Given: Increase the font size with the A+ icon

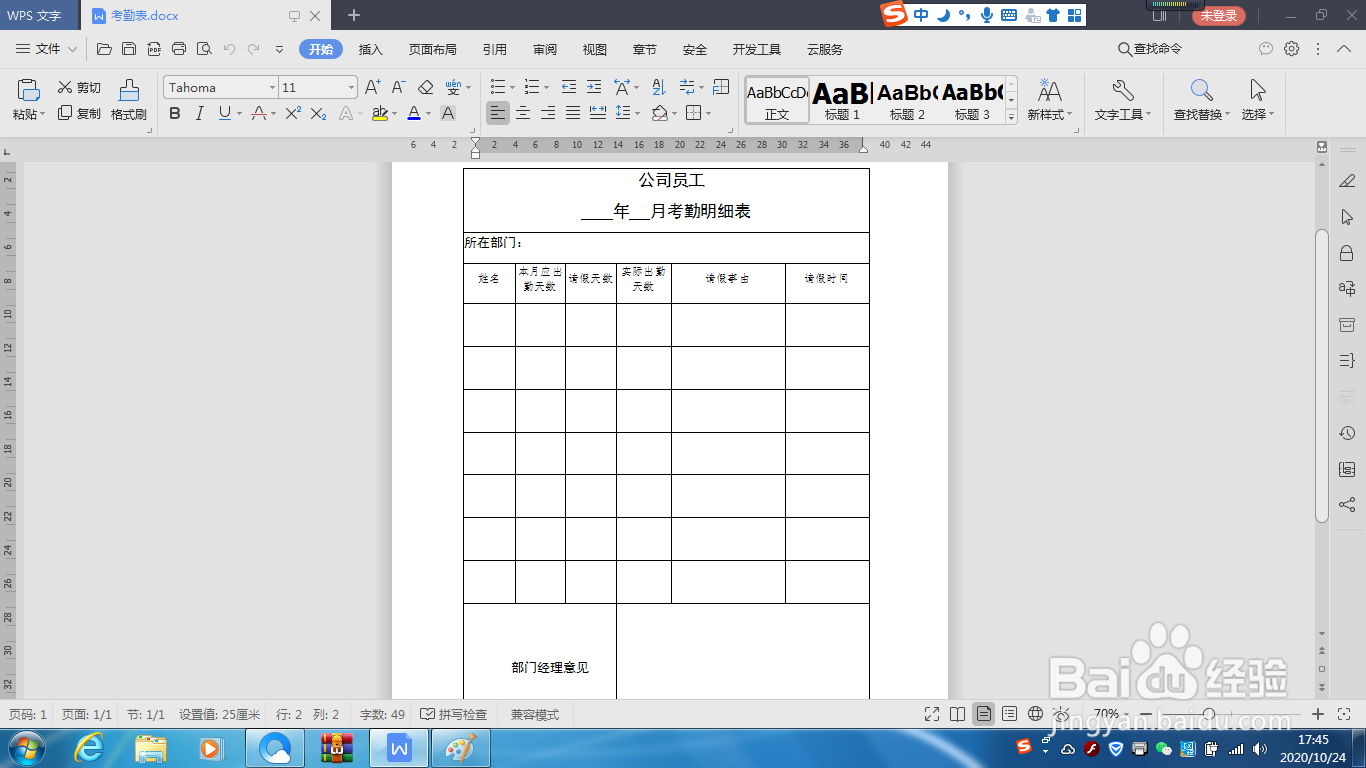Looking at the screenshot, I should click(372, 87).
